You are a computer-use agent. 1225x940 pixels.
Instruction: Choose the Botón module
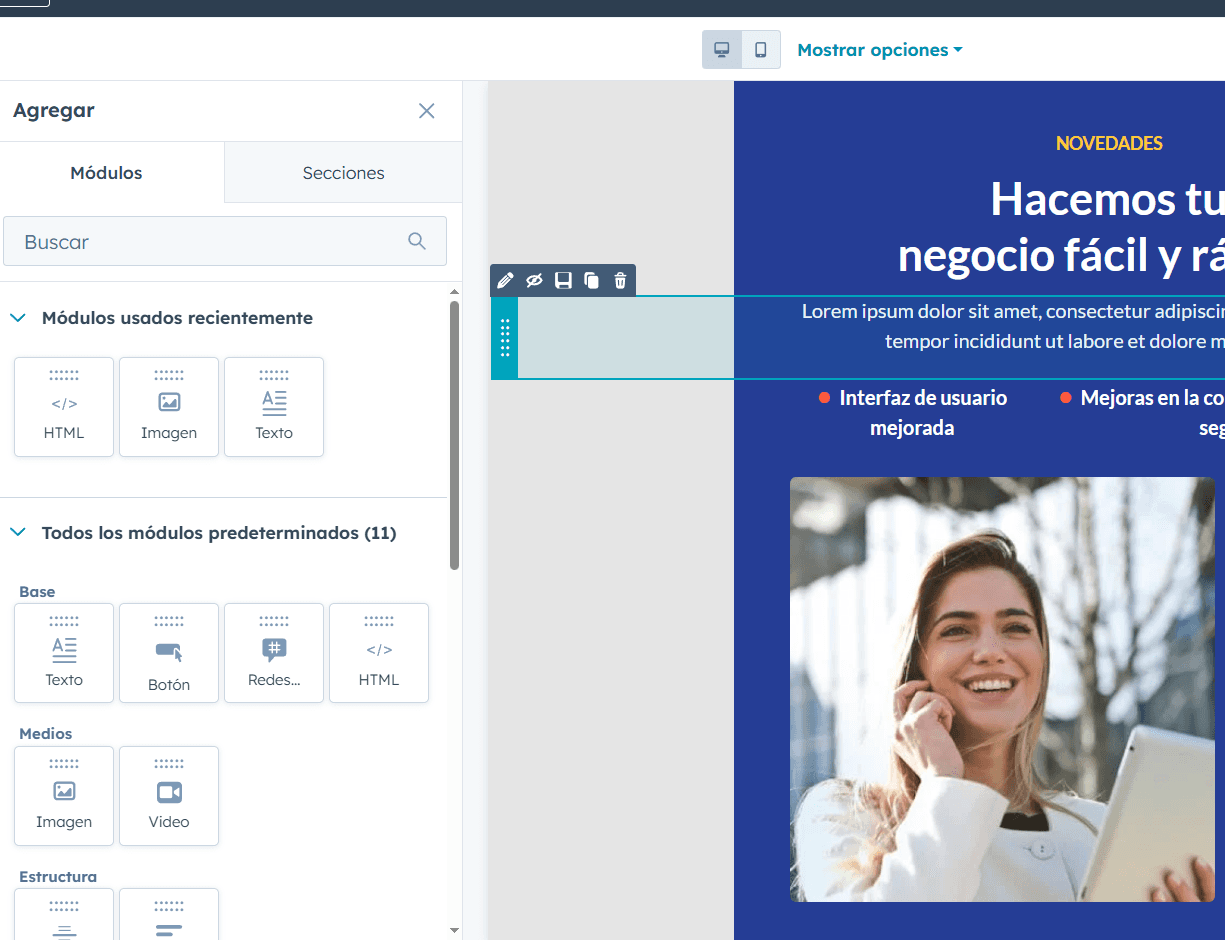click(x=169, y=653)
